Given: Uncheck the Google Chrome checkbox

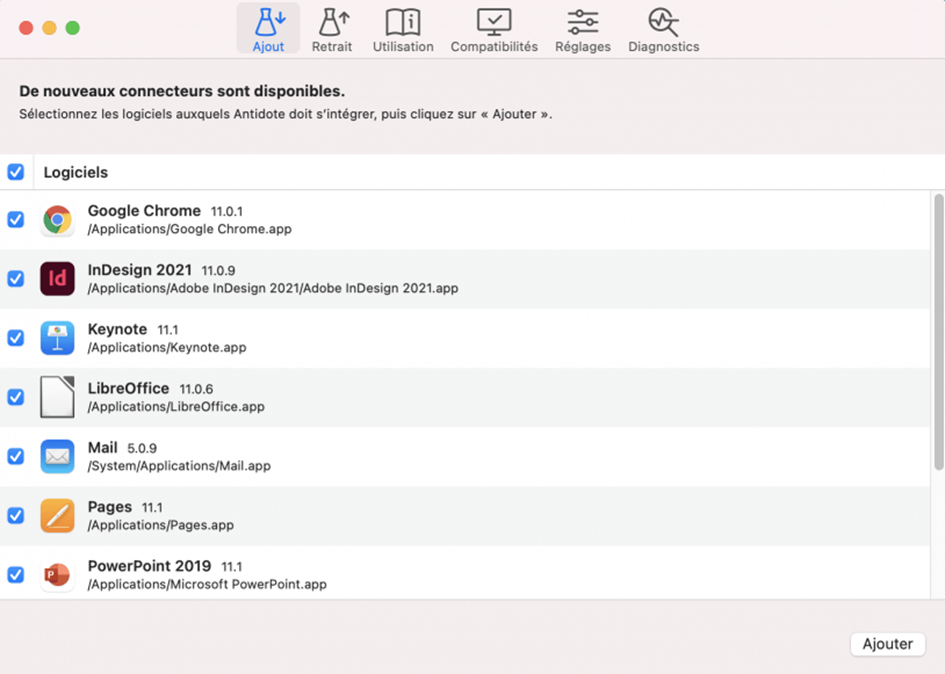Looking at the screenshot, I should [x=16, y=219].
